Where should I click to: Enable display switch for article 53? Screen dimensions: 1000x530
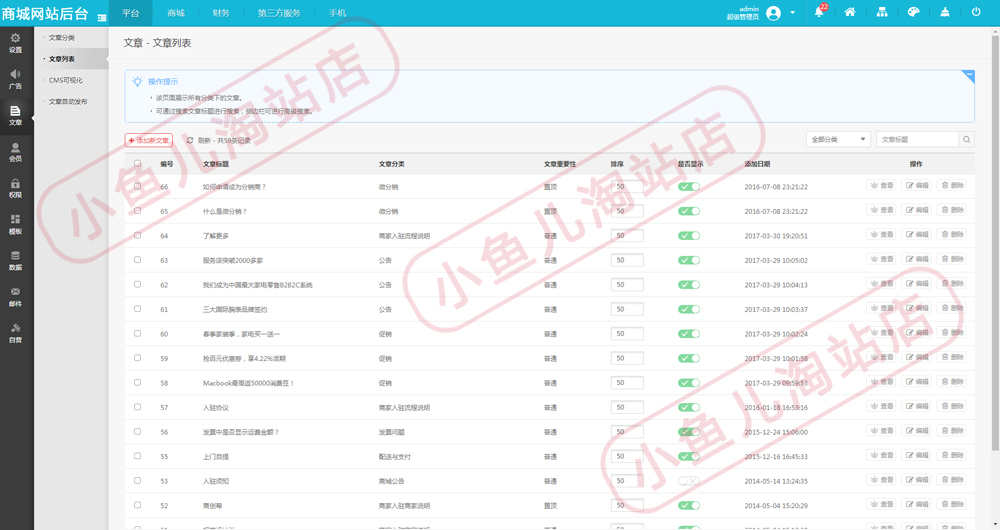[x=689, y=480]
